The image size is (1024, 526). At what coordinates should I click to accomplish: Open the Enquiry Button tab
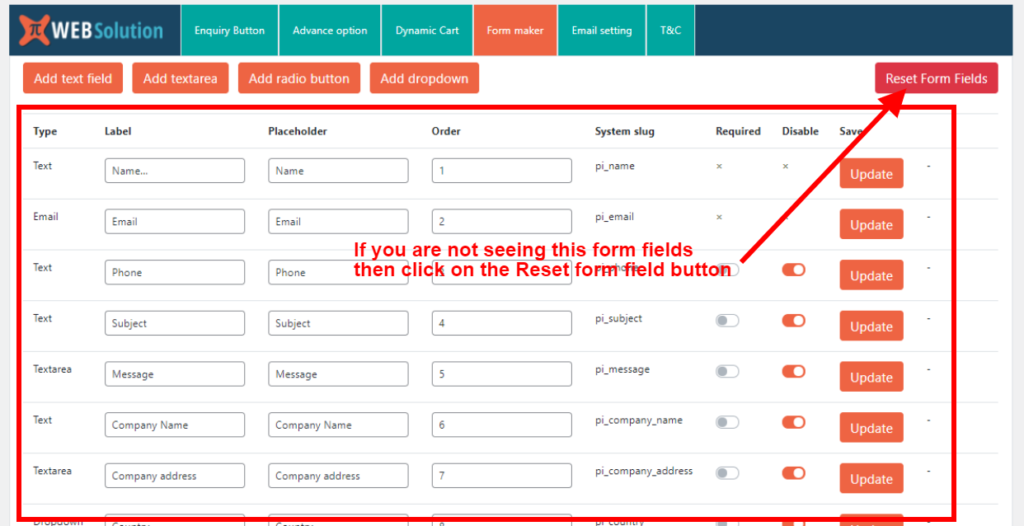(x=229, y=30)
